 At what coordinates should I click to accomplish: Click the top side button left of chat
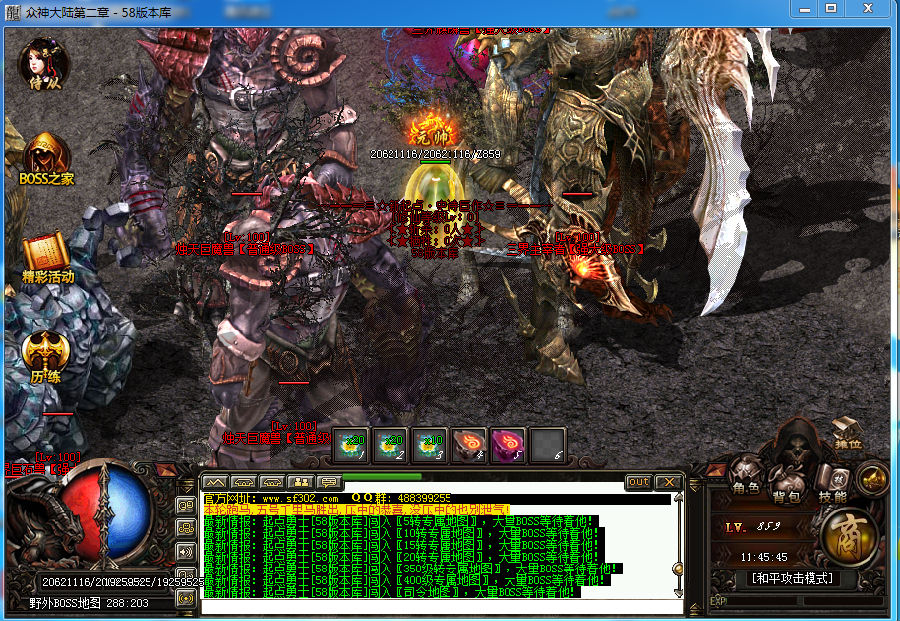coord(185,505)
